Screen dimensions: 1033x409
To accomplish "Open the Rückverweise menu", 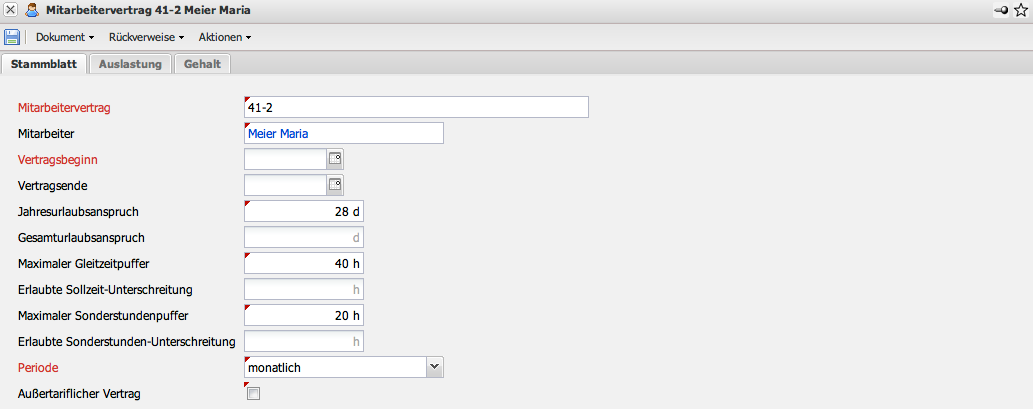I will tap(146, 37).
